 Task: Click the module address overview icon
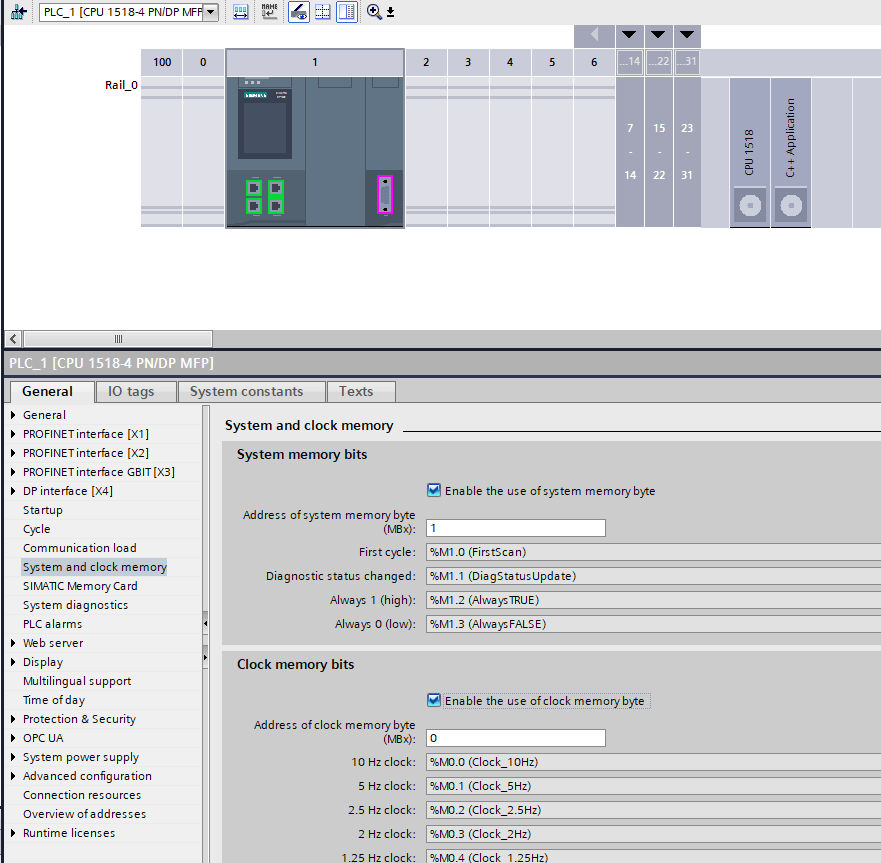(240, 12)
